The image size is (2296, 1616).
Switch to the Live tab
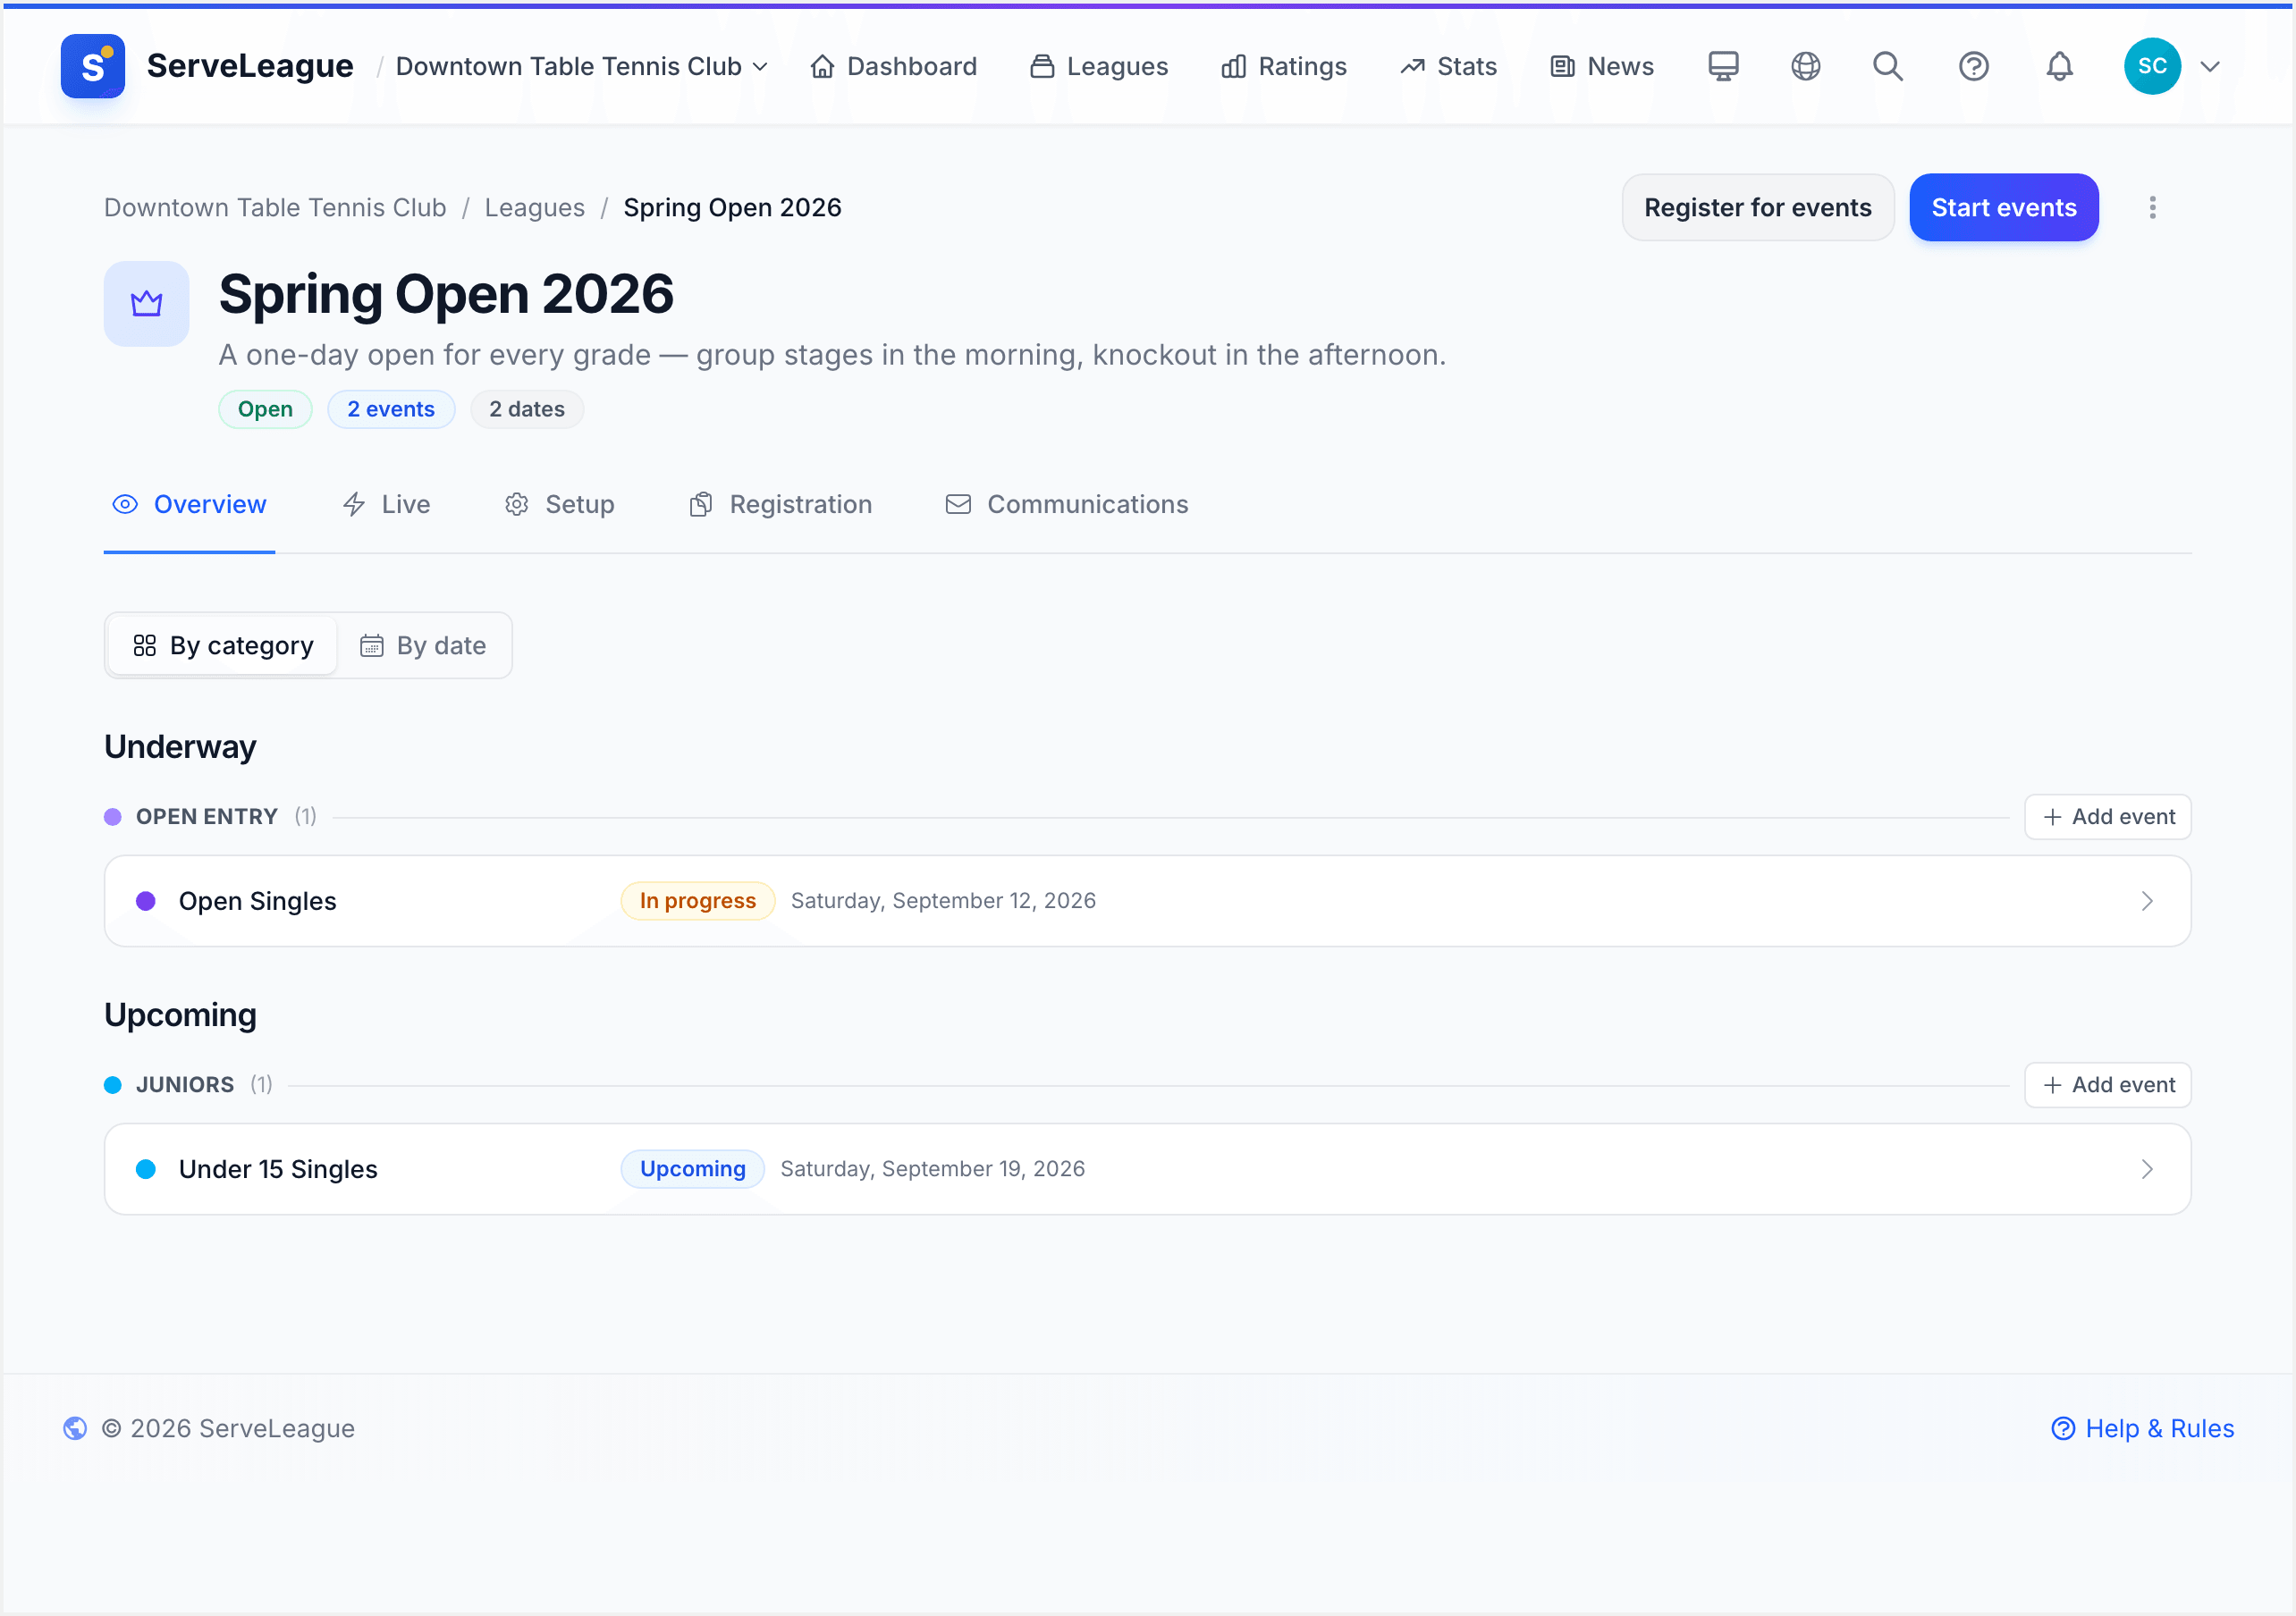(x=386, y=504)
